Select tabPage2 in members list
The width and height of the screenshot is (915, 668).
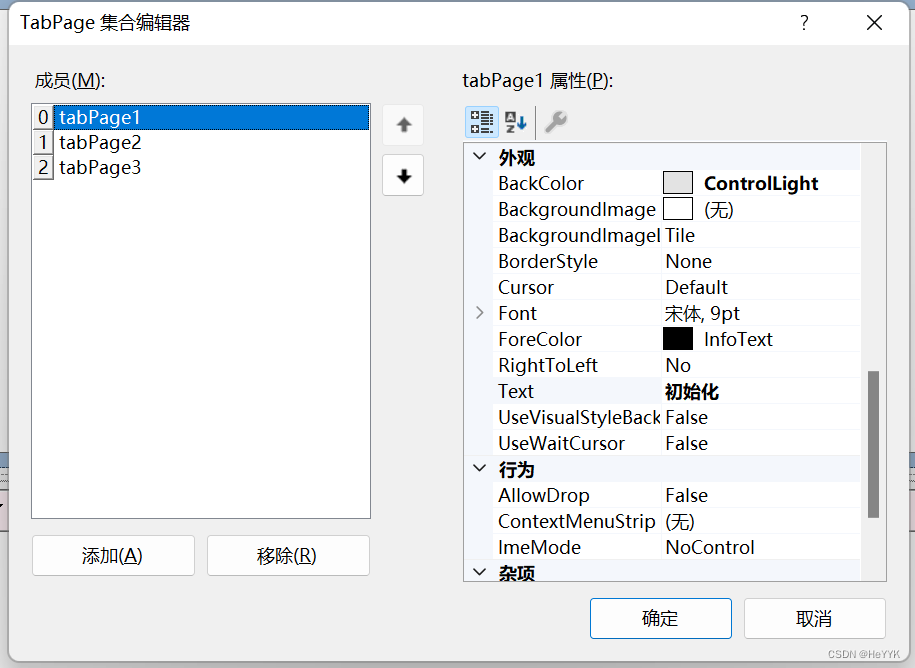(x=211, y=142)
